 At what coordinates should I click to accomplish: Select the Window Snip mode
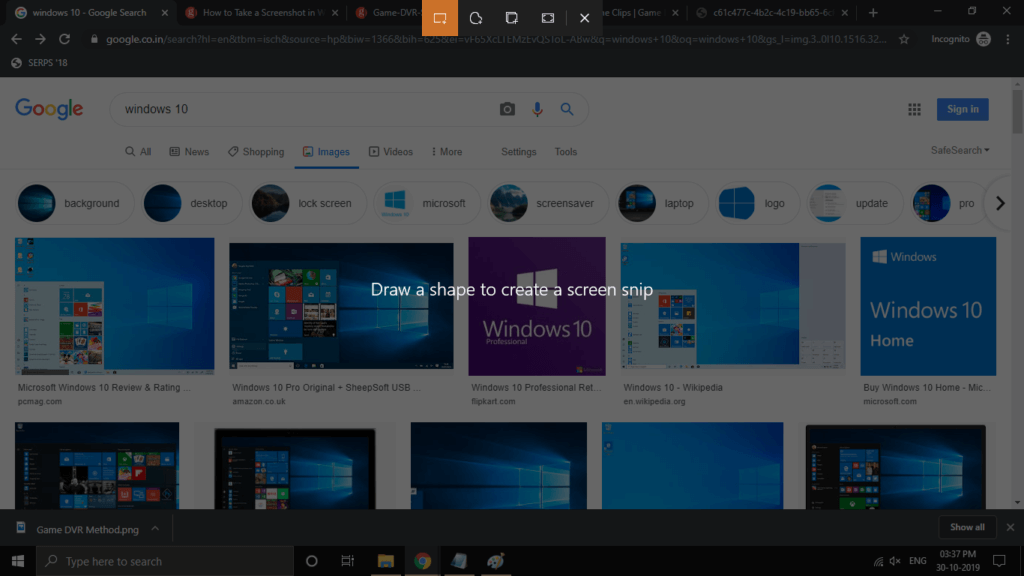(512, 18)
